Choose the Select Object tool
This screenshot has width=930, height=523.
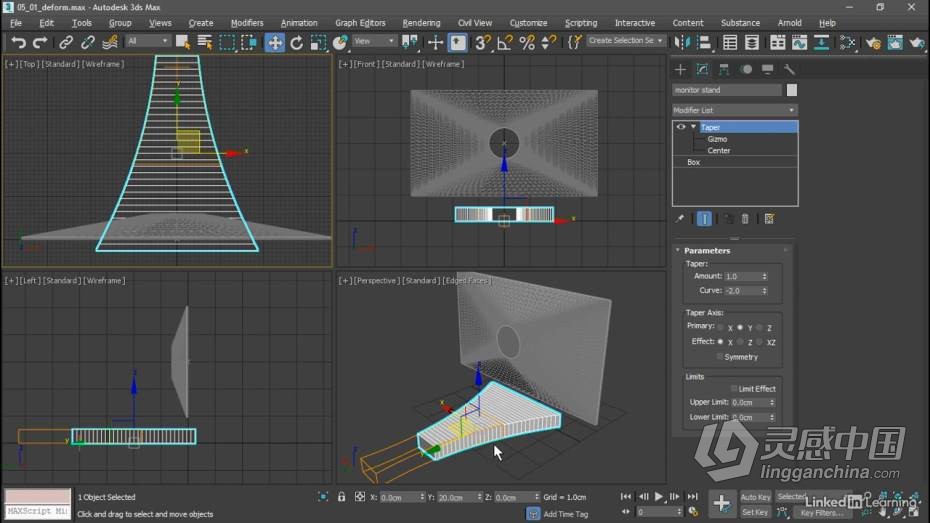coord(183,42)
